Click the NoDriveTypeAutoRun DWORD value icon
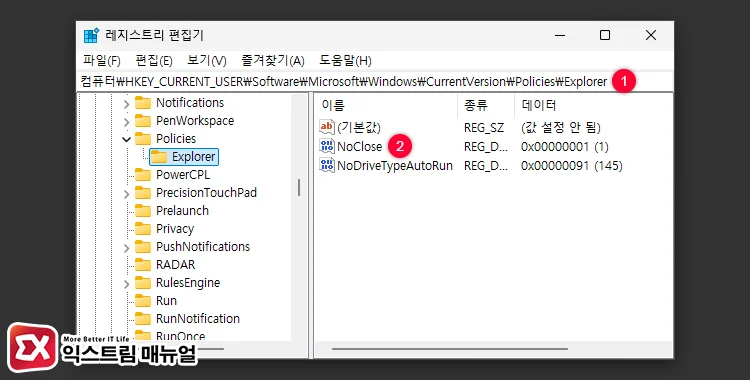Image resolution: width=750 pixels, height=380 pixels. tap(327, 166)
